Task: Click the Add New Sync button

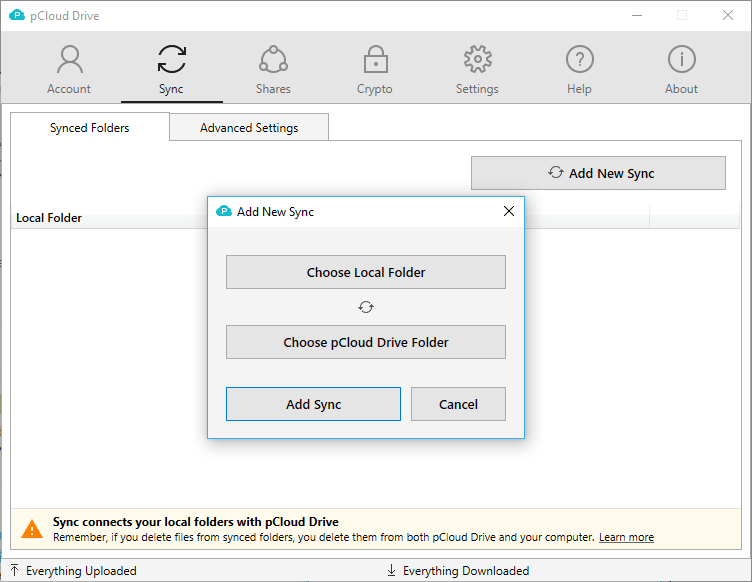Action: (598, 173)
